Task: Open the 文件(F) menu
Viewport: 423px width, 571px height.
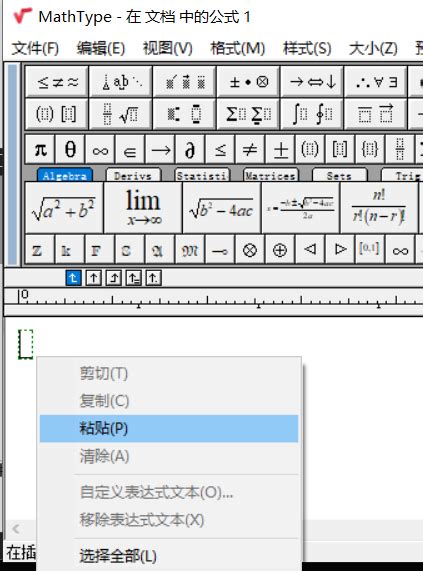Action: tap(35, 48)
